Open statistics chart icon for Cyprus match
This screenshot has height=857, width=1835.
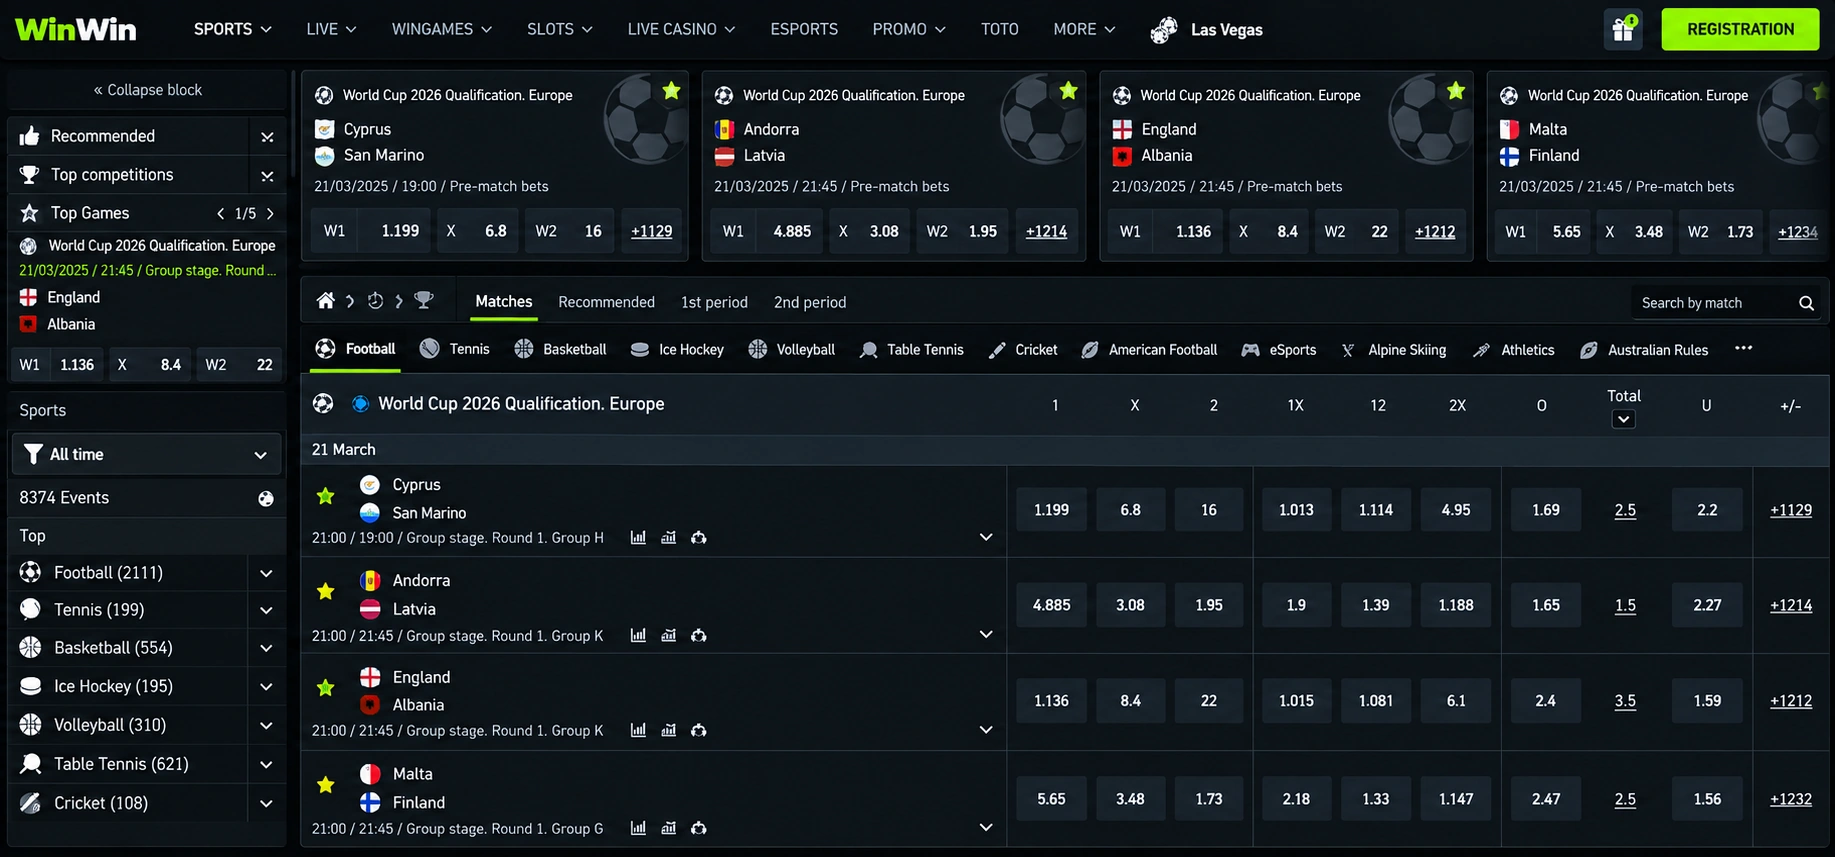tap(638, 538)
